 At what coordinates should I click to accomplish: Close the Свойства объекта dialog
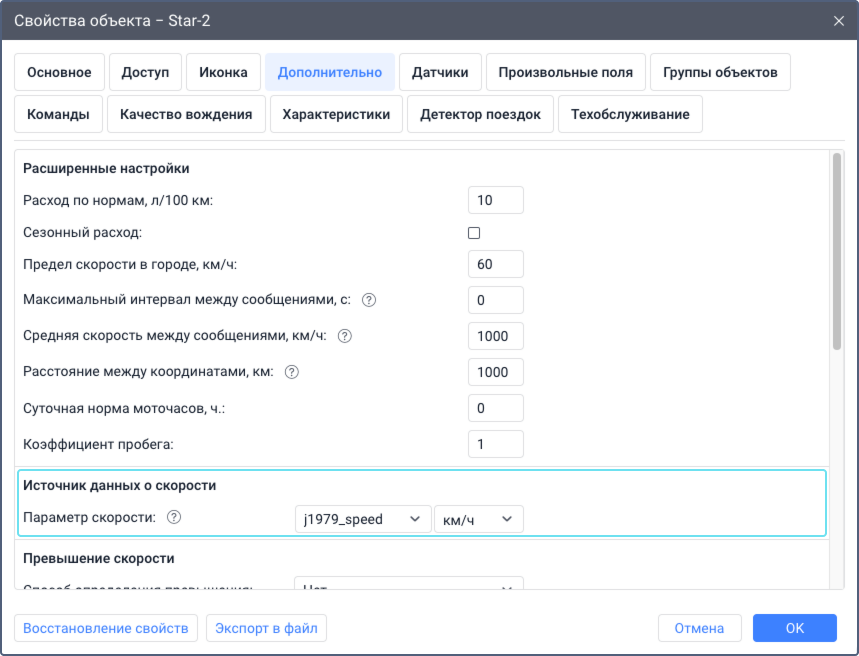point(838,20)
